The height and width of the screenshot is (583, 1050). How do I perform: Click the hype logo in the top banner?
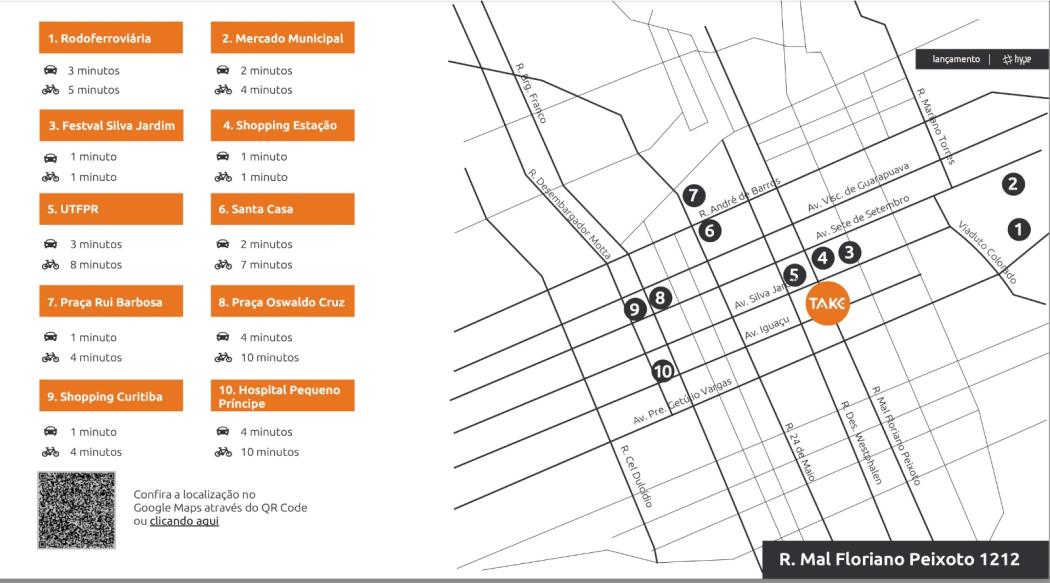[1017, 60]
